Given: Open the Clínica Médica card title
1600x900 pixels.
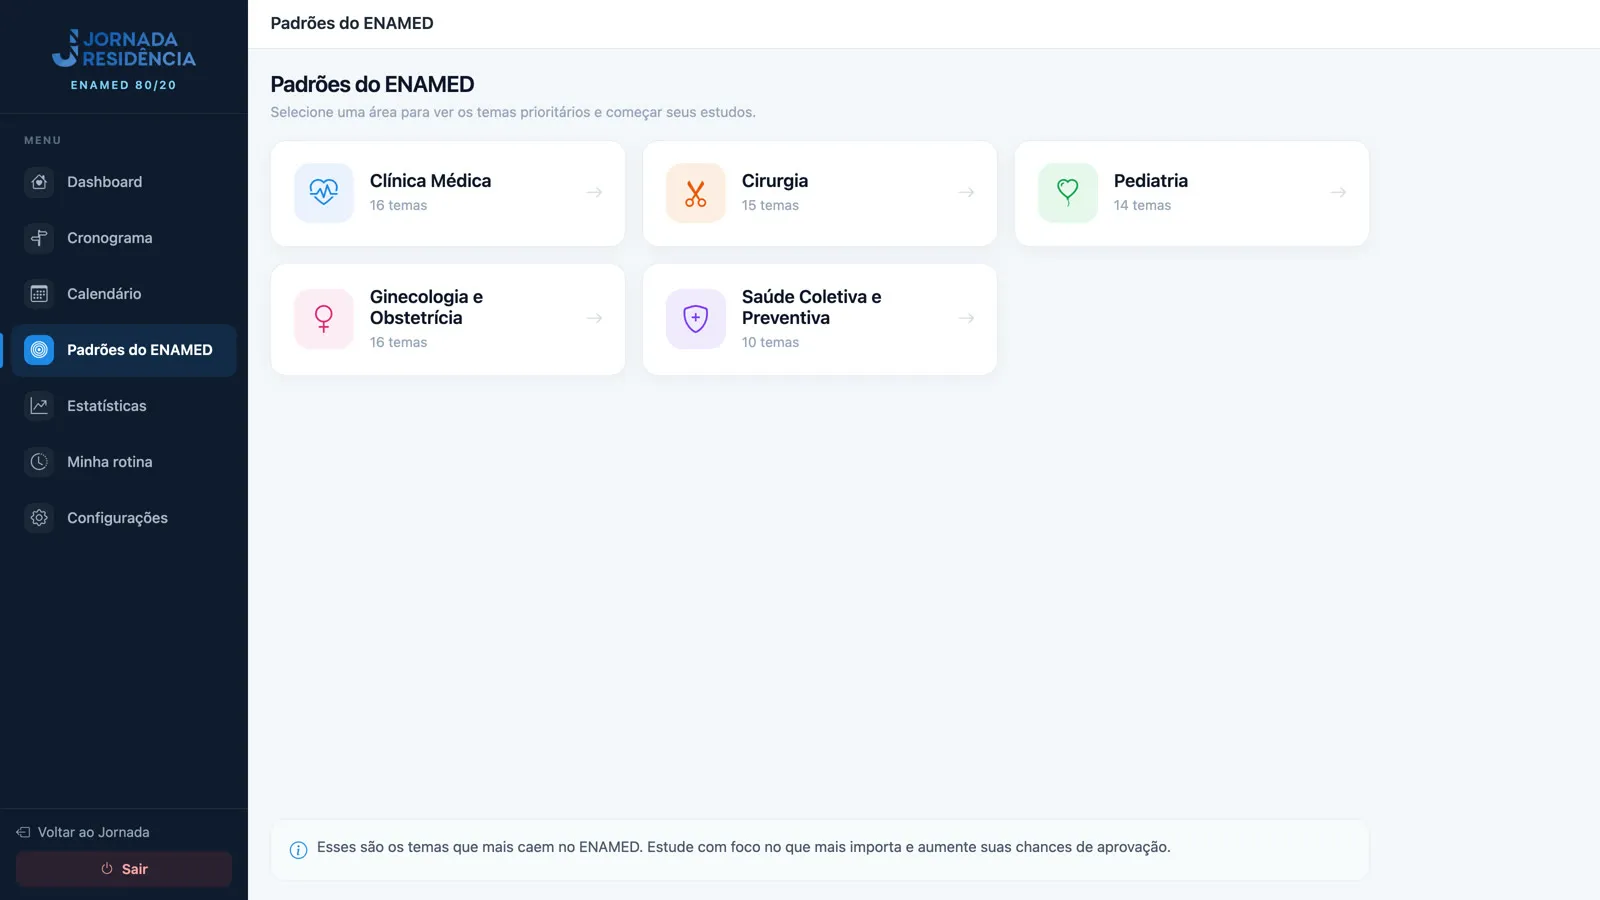Looking at the screenshot, I should tap(430, 181).
